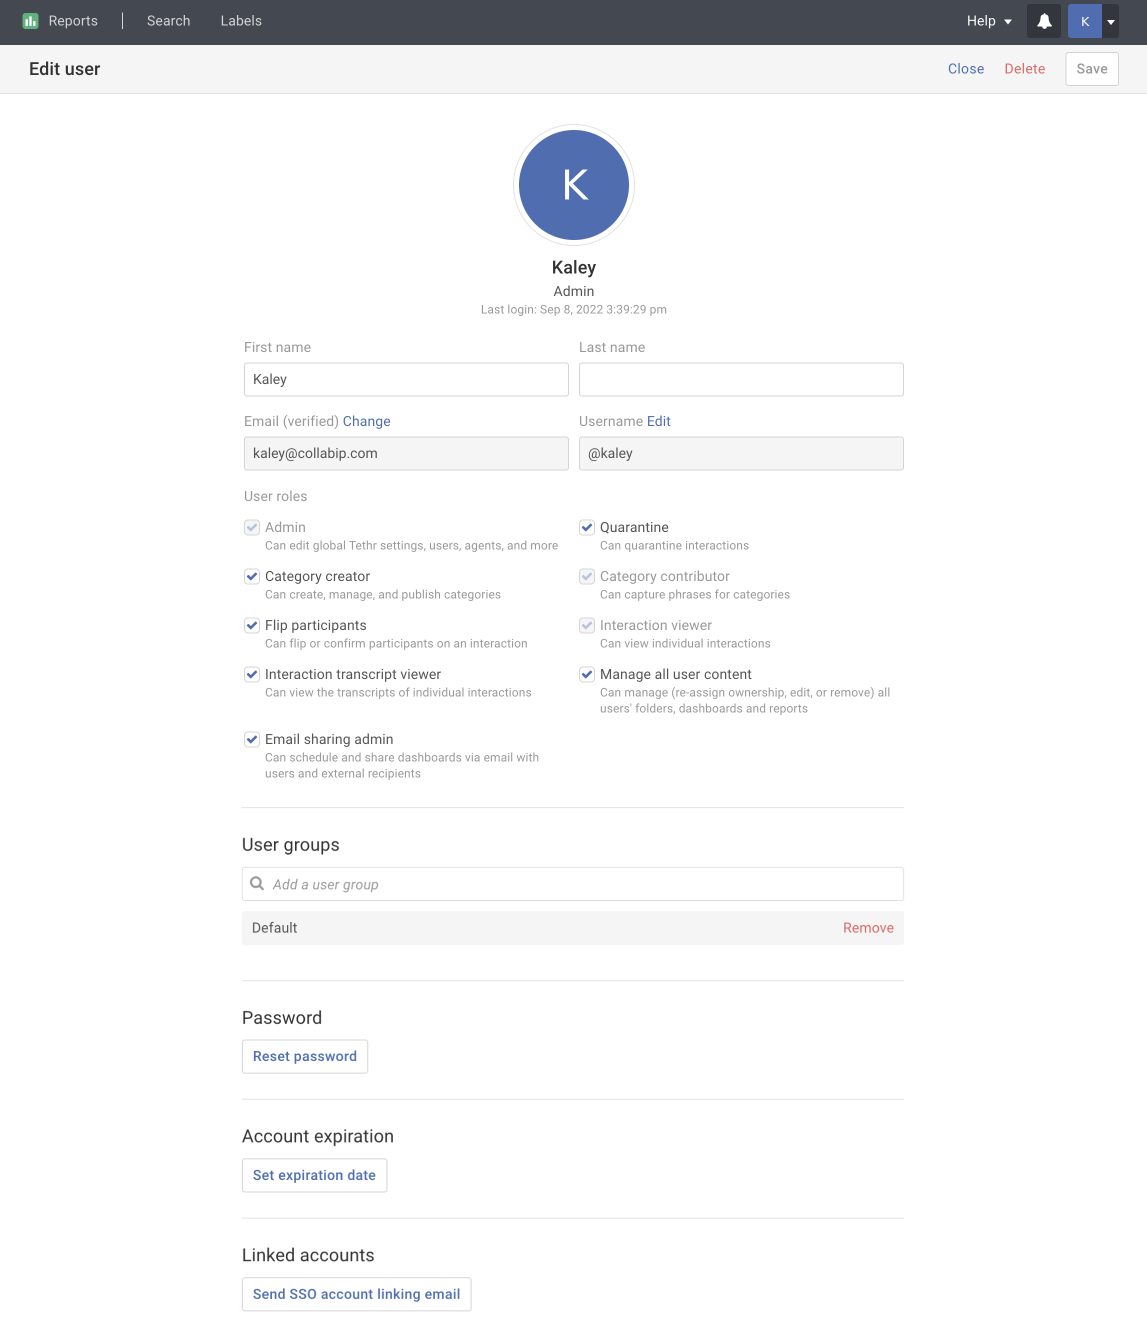Click the search magnifier in user groups
This screenshot has height=1325, width=1147.
[x=257, y=884]
